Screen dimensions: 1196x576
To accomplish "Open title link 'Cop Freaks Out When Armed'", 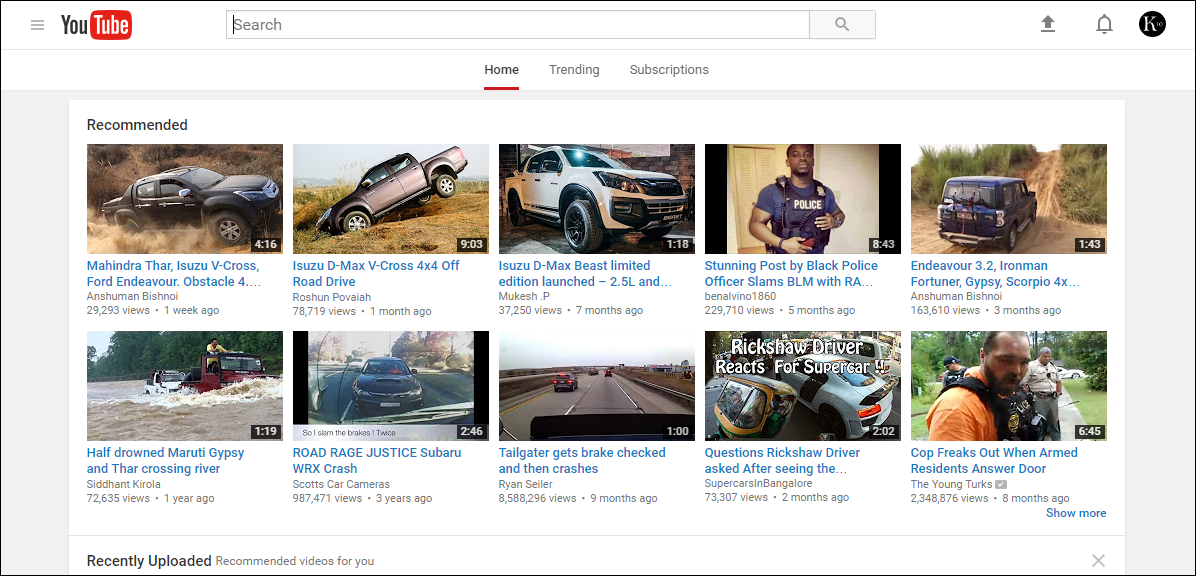I will click(x=994, y=461).
